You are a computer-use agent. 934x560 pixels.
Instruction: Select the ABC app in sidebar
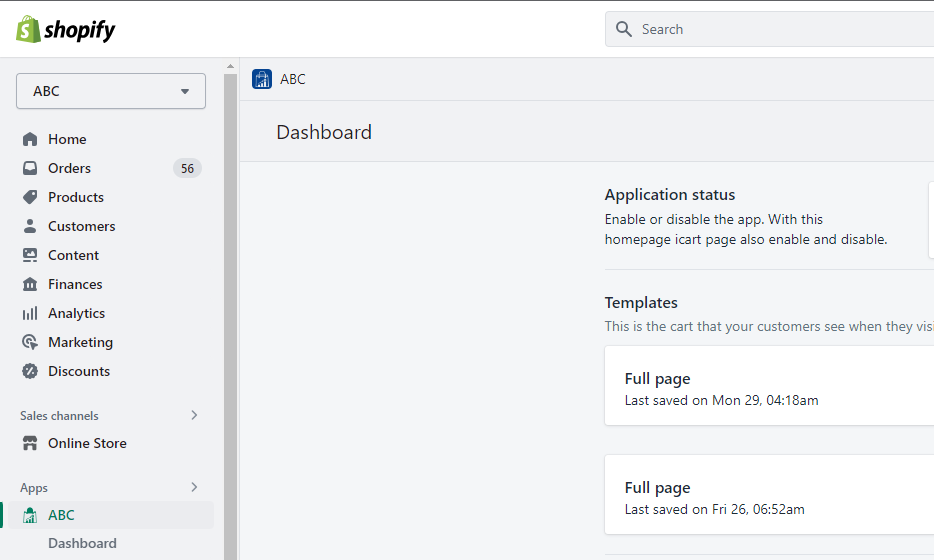click(111, 515)
